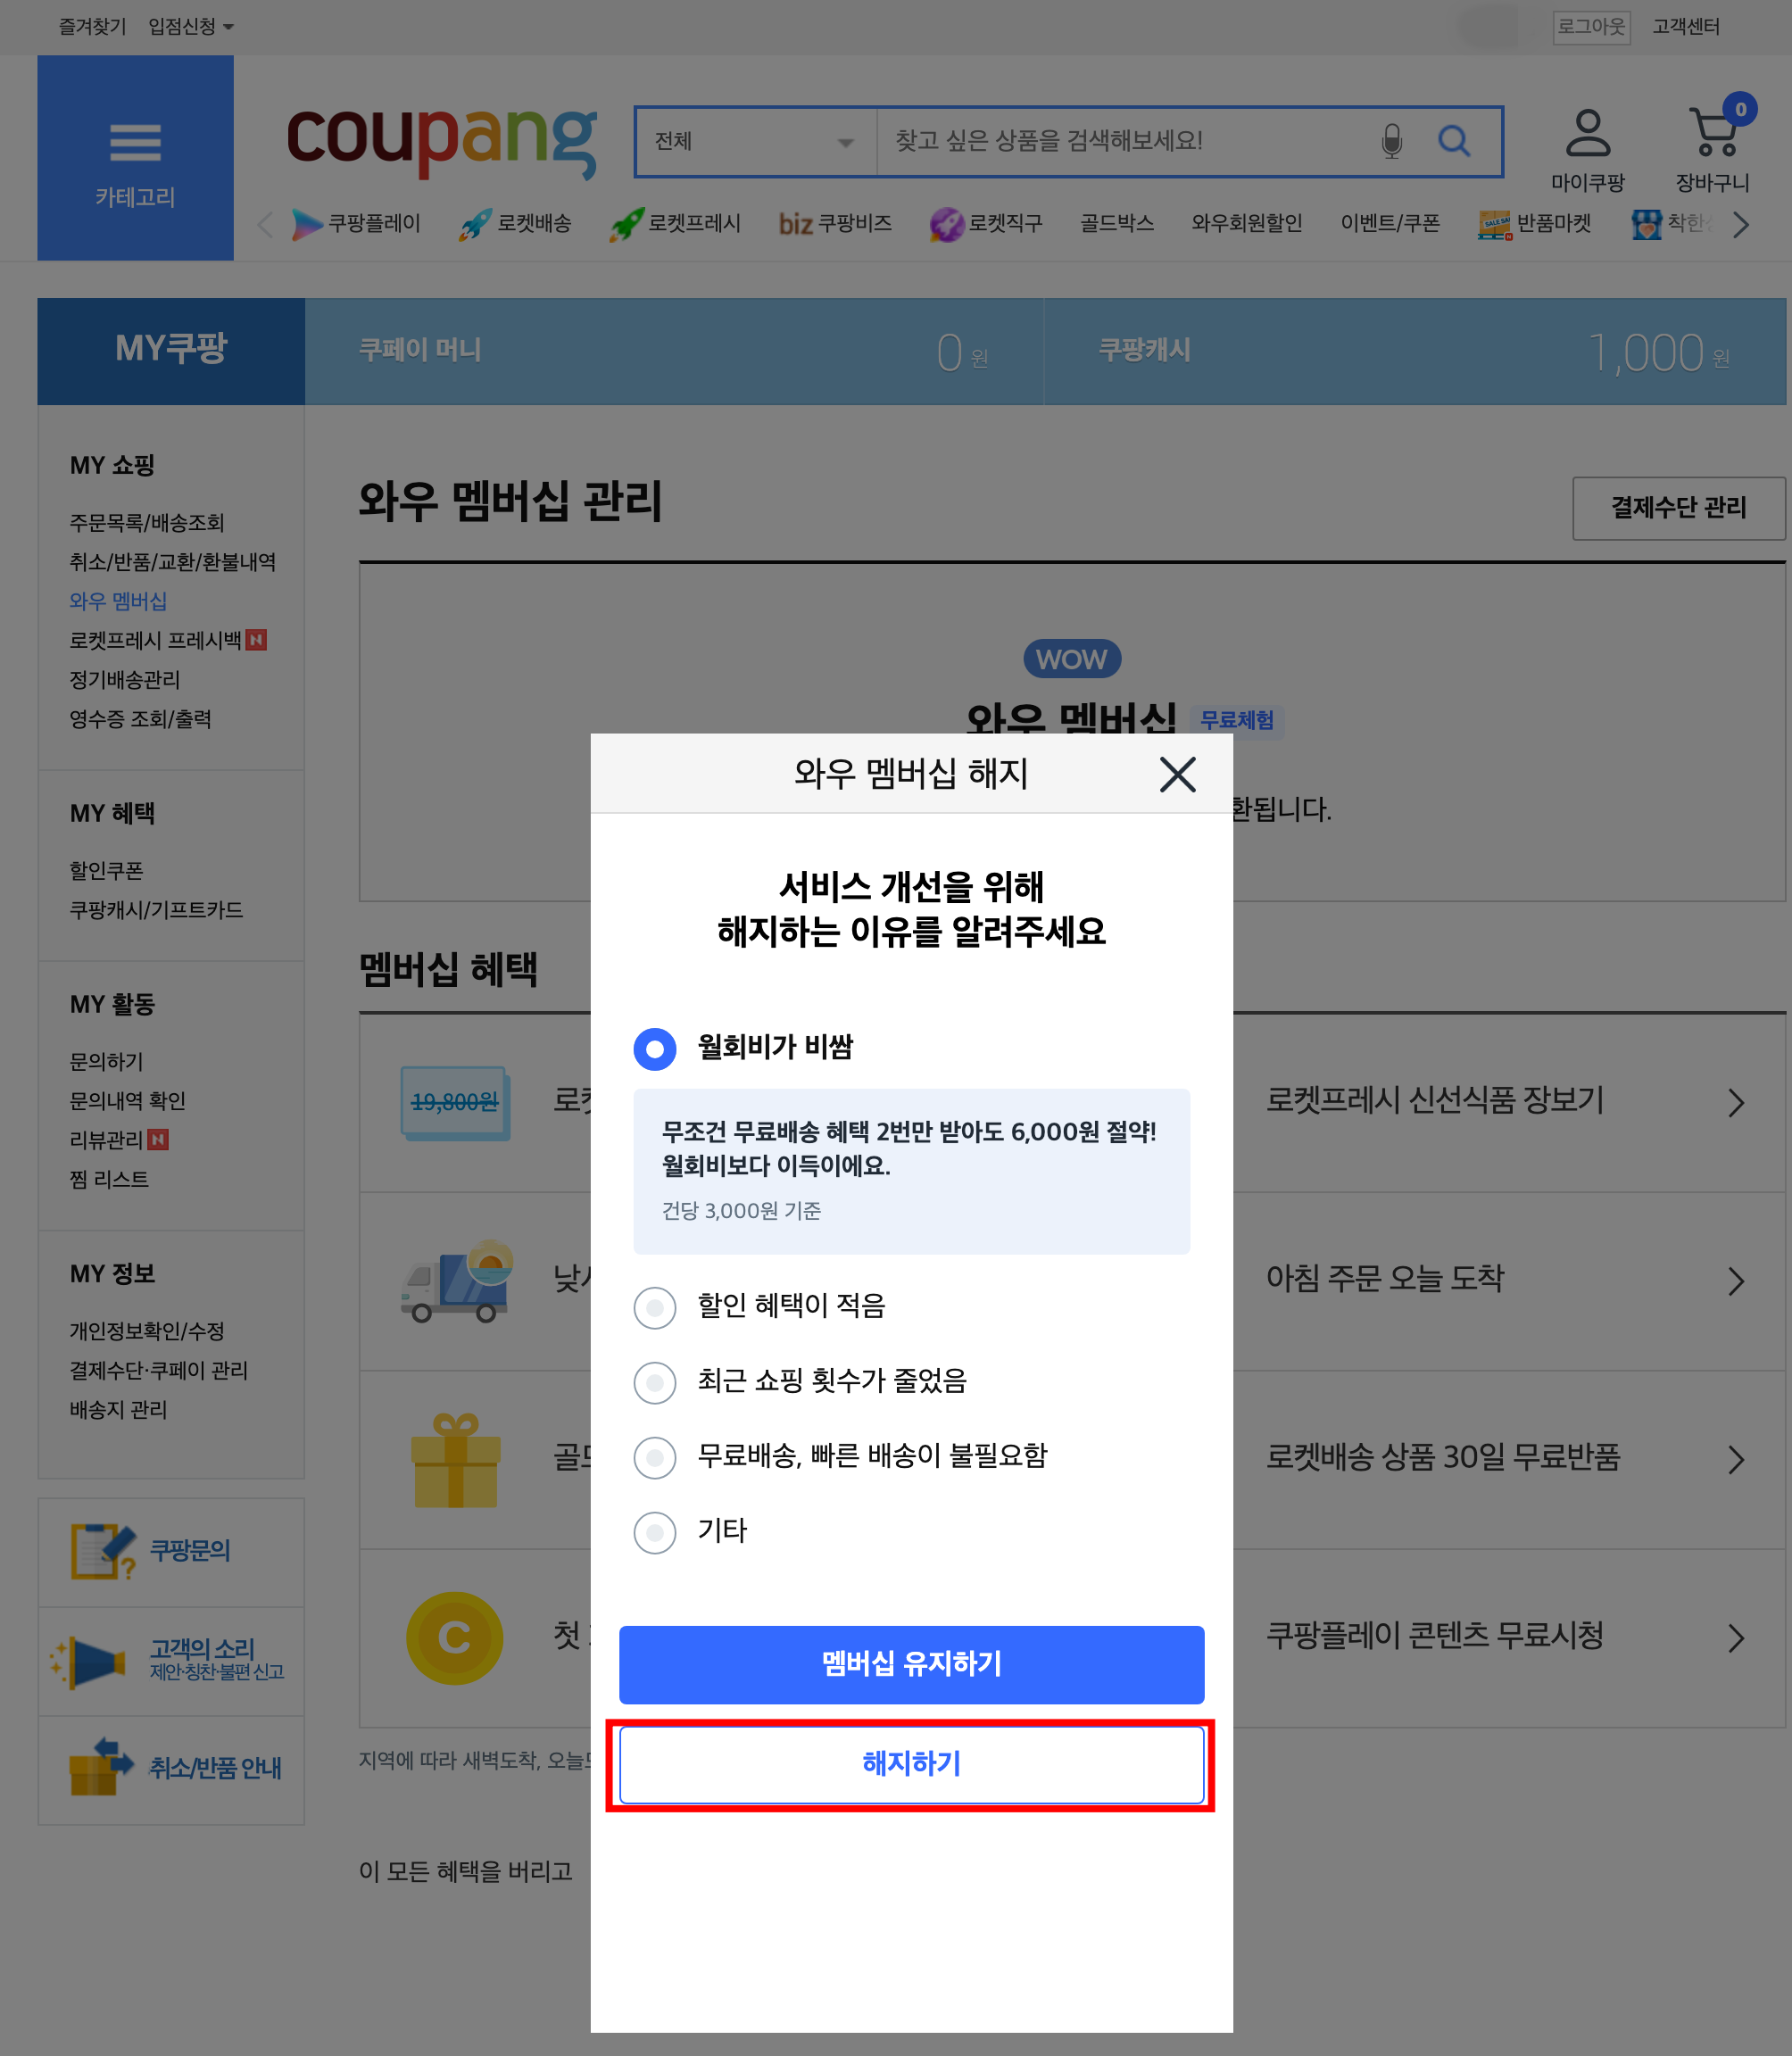Click the 로켓프레시 green rocket icon

point(626,224)
